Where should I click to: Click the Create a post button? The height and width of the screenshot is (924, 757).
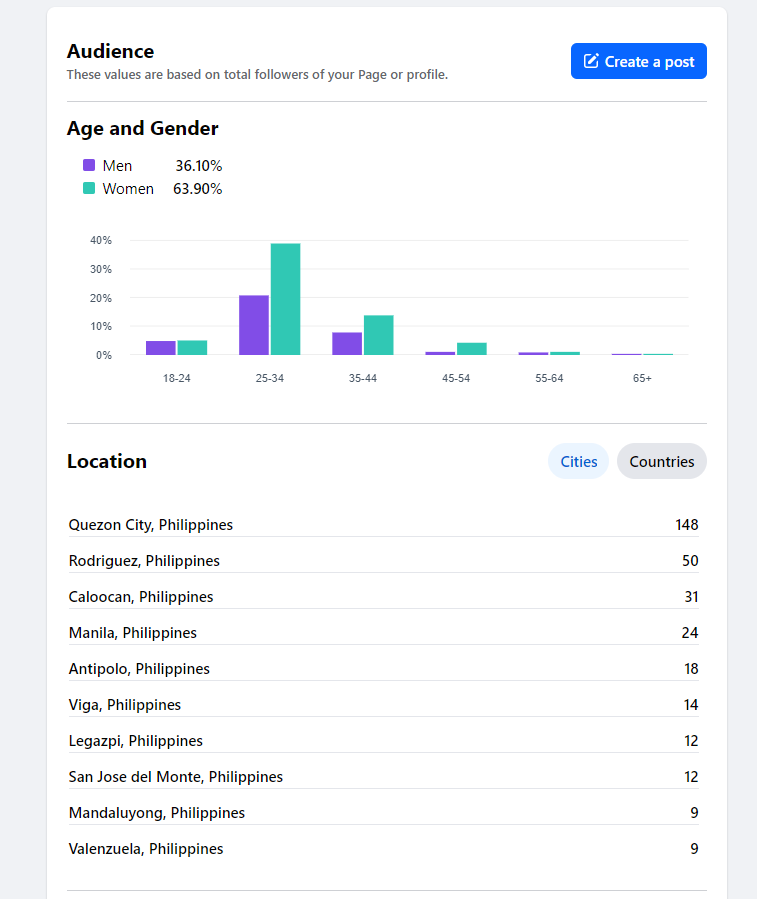pyautogui.click(x=639, y=61)
